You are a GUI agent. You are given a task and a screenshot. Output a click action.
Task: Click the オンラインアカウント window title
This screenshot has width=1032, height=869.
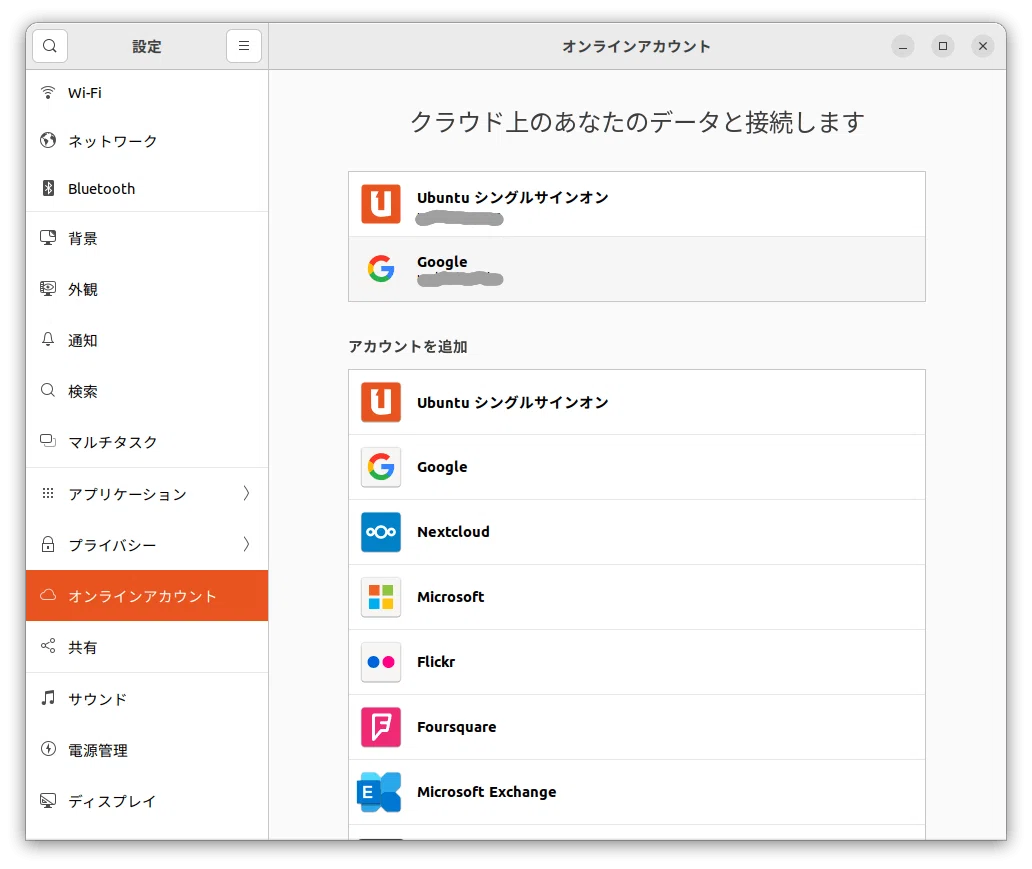pos(636,46)
